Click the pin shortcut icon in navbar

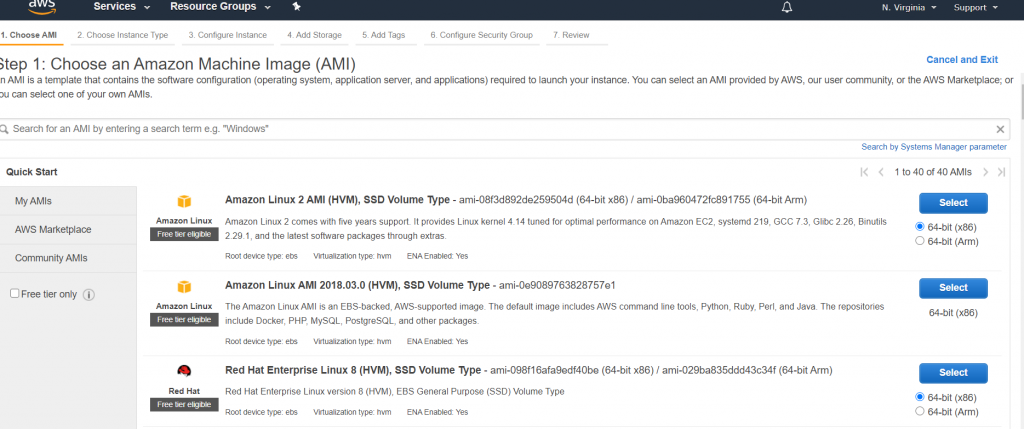[x=296, y=7]
